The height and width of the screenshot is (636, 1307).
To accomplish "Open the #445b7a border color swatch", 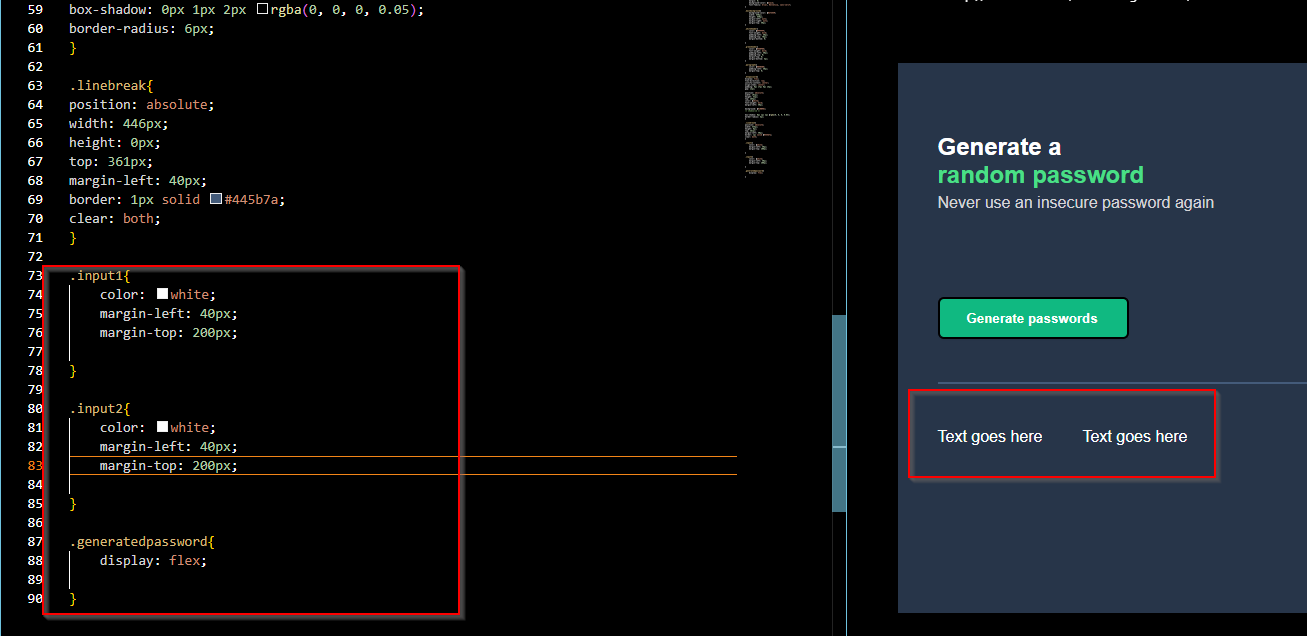I will pyautogui.click(x=216, y=200).
